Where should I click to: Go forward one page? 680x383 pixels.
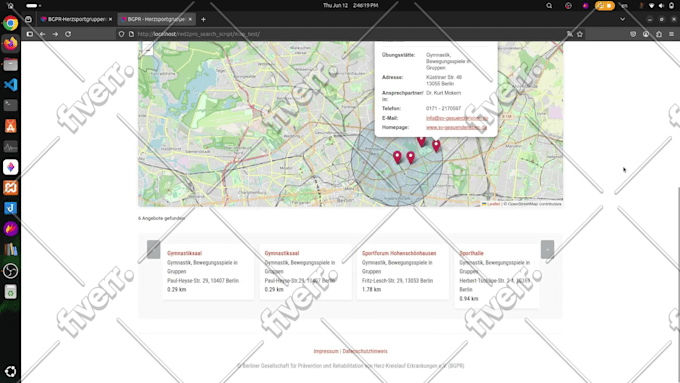click(55, 34)
